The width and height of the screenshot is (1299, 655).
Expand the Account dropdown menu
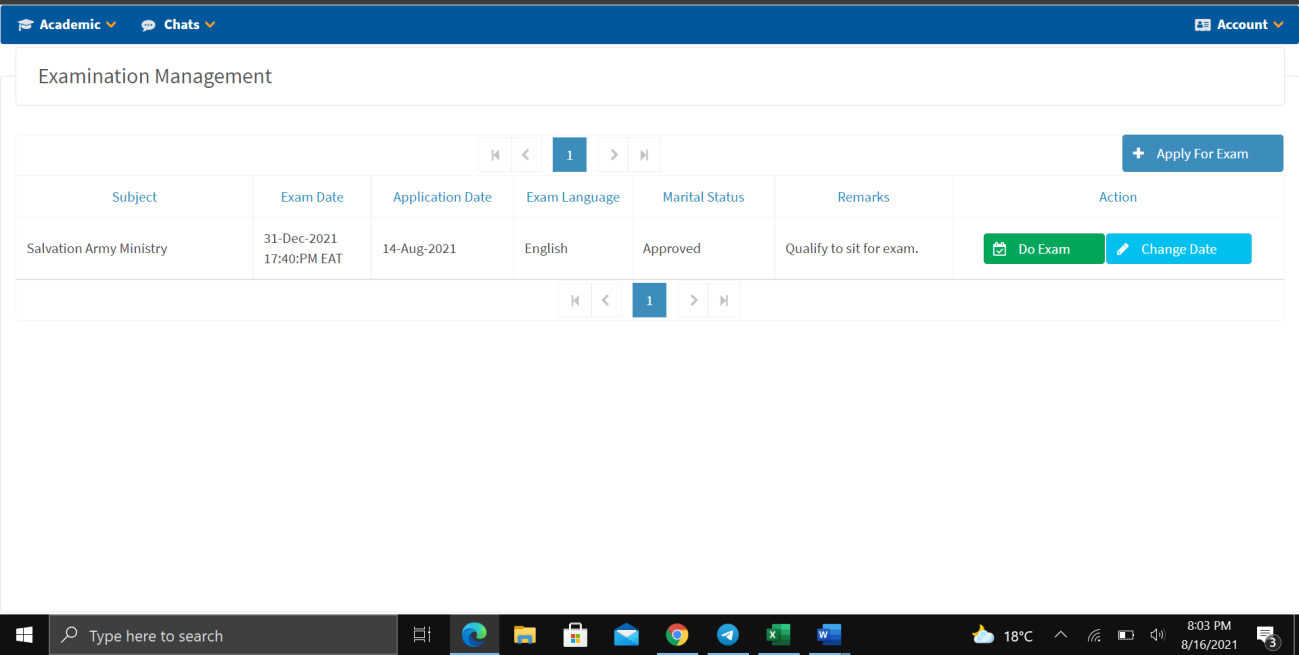[1239, 24]
